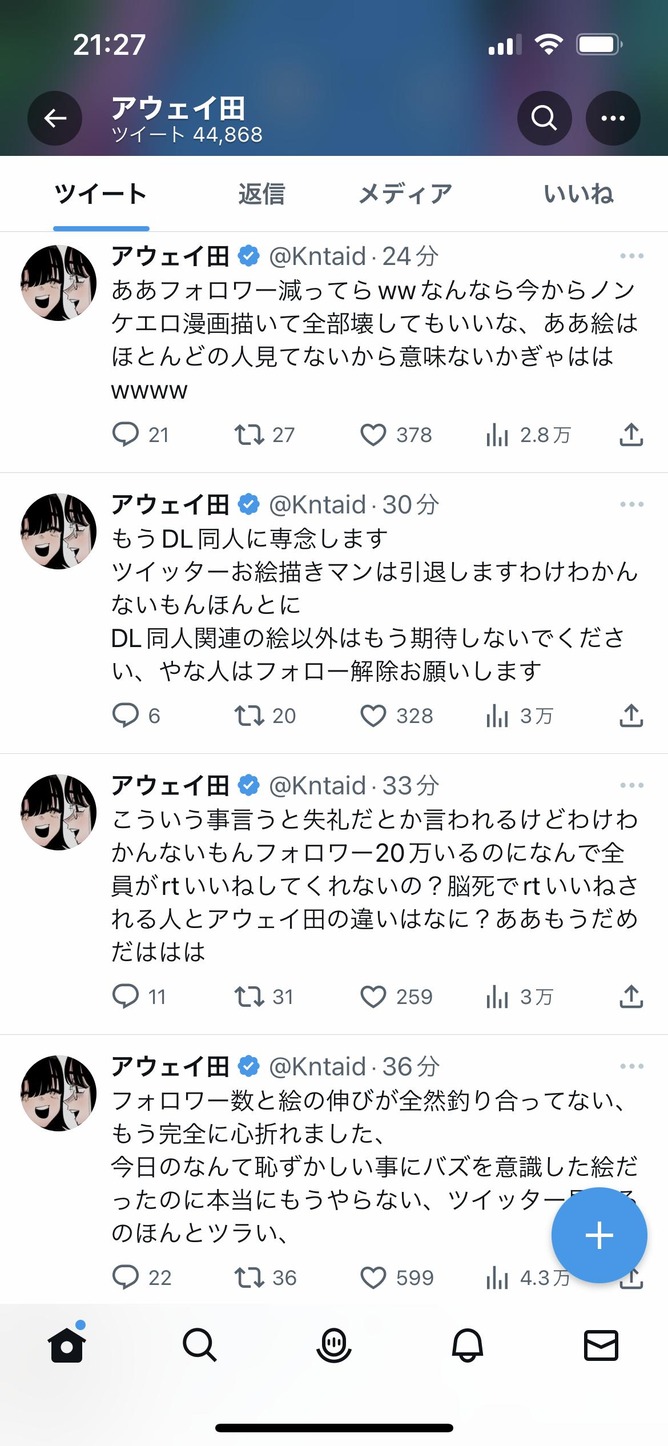The width and height of the screenshot is (668, 1446).
Task: Open the @Kntaid handle on 36分 tweet
Action: 318,1067
